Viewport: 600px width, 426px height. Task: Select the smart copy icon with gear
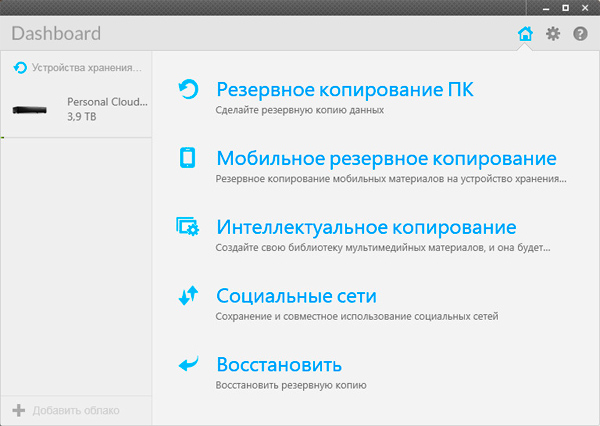point(188,227)
